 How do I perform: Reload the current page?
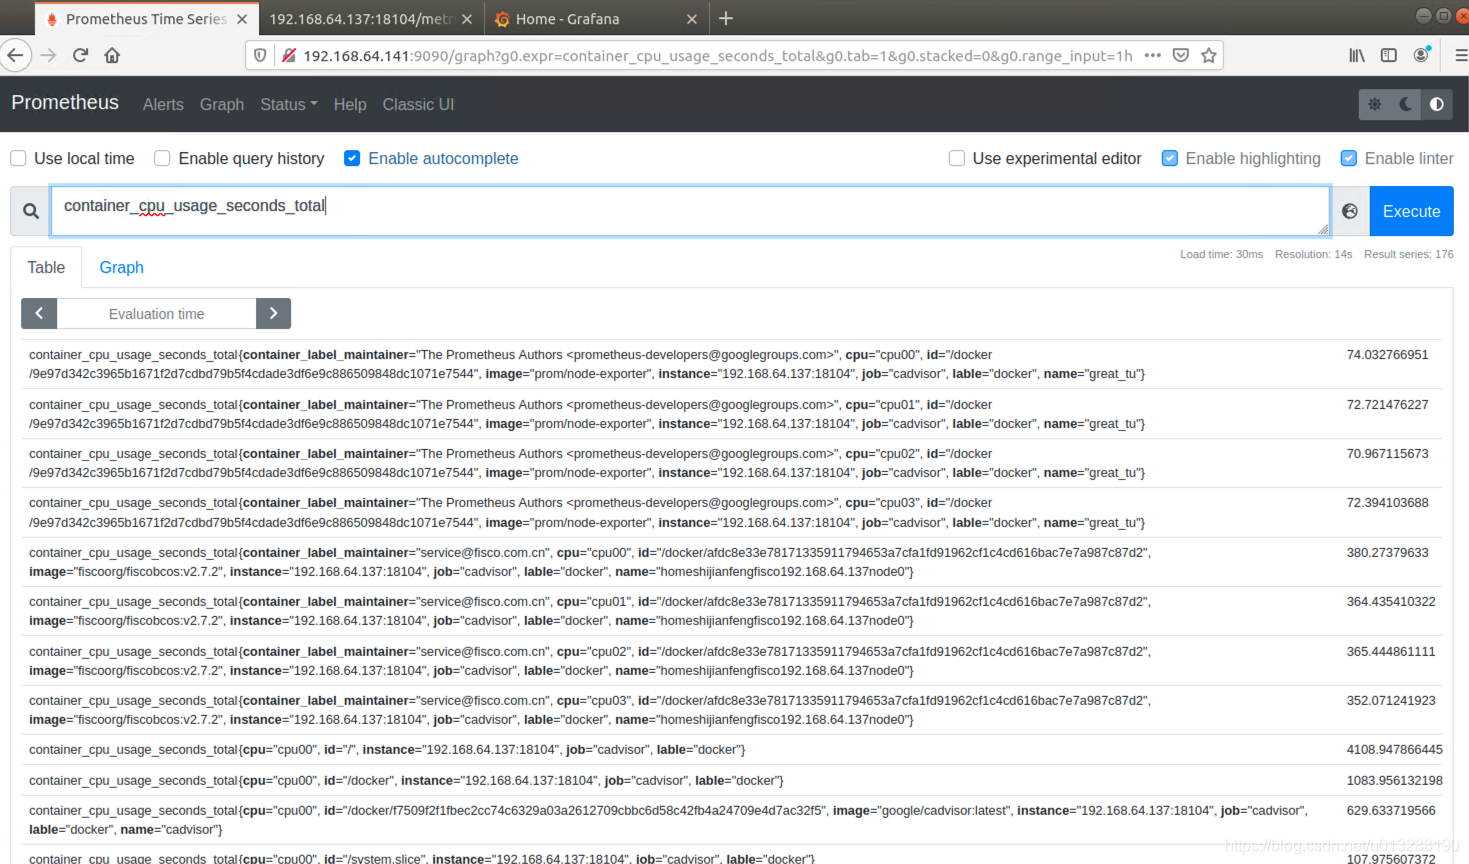pos(80,55)
